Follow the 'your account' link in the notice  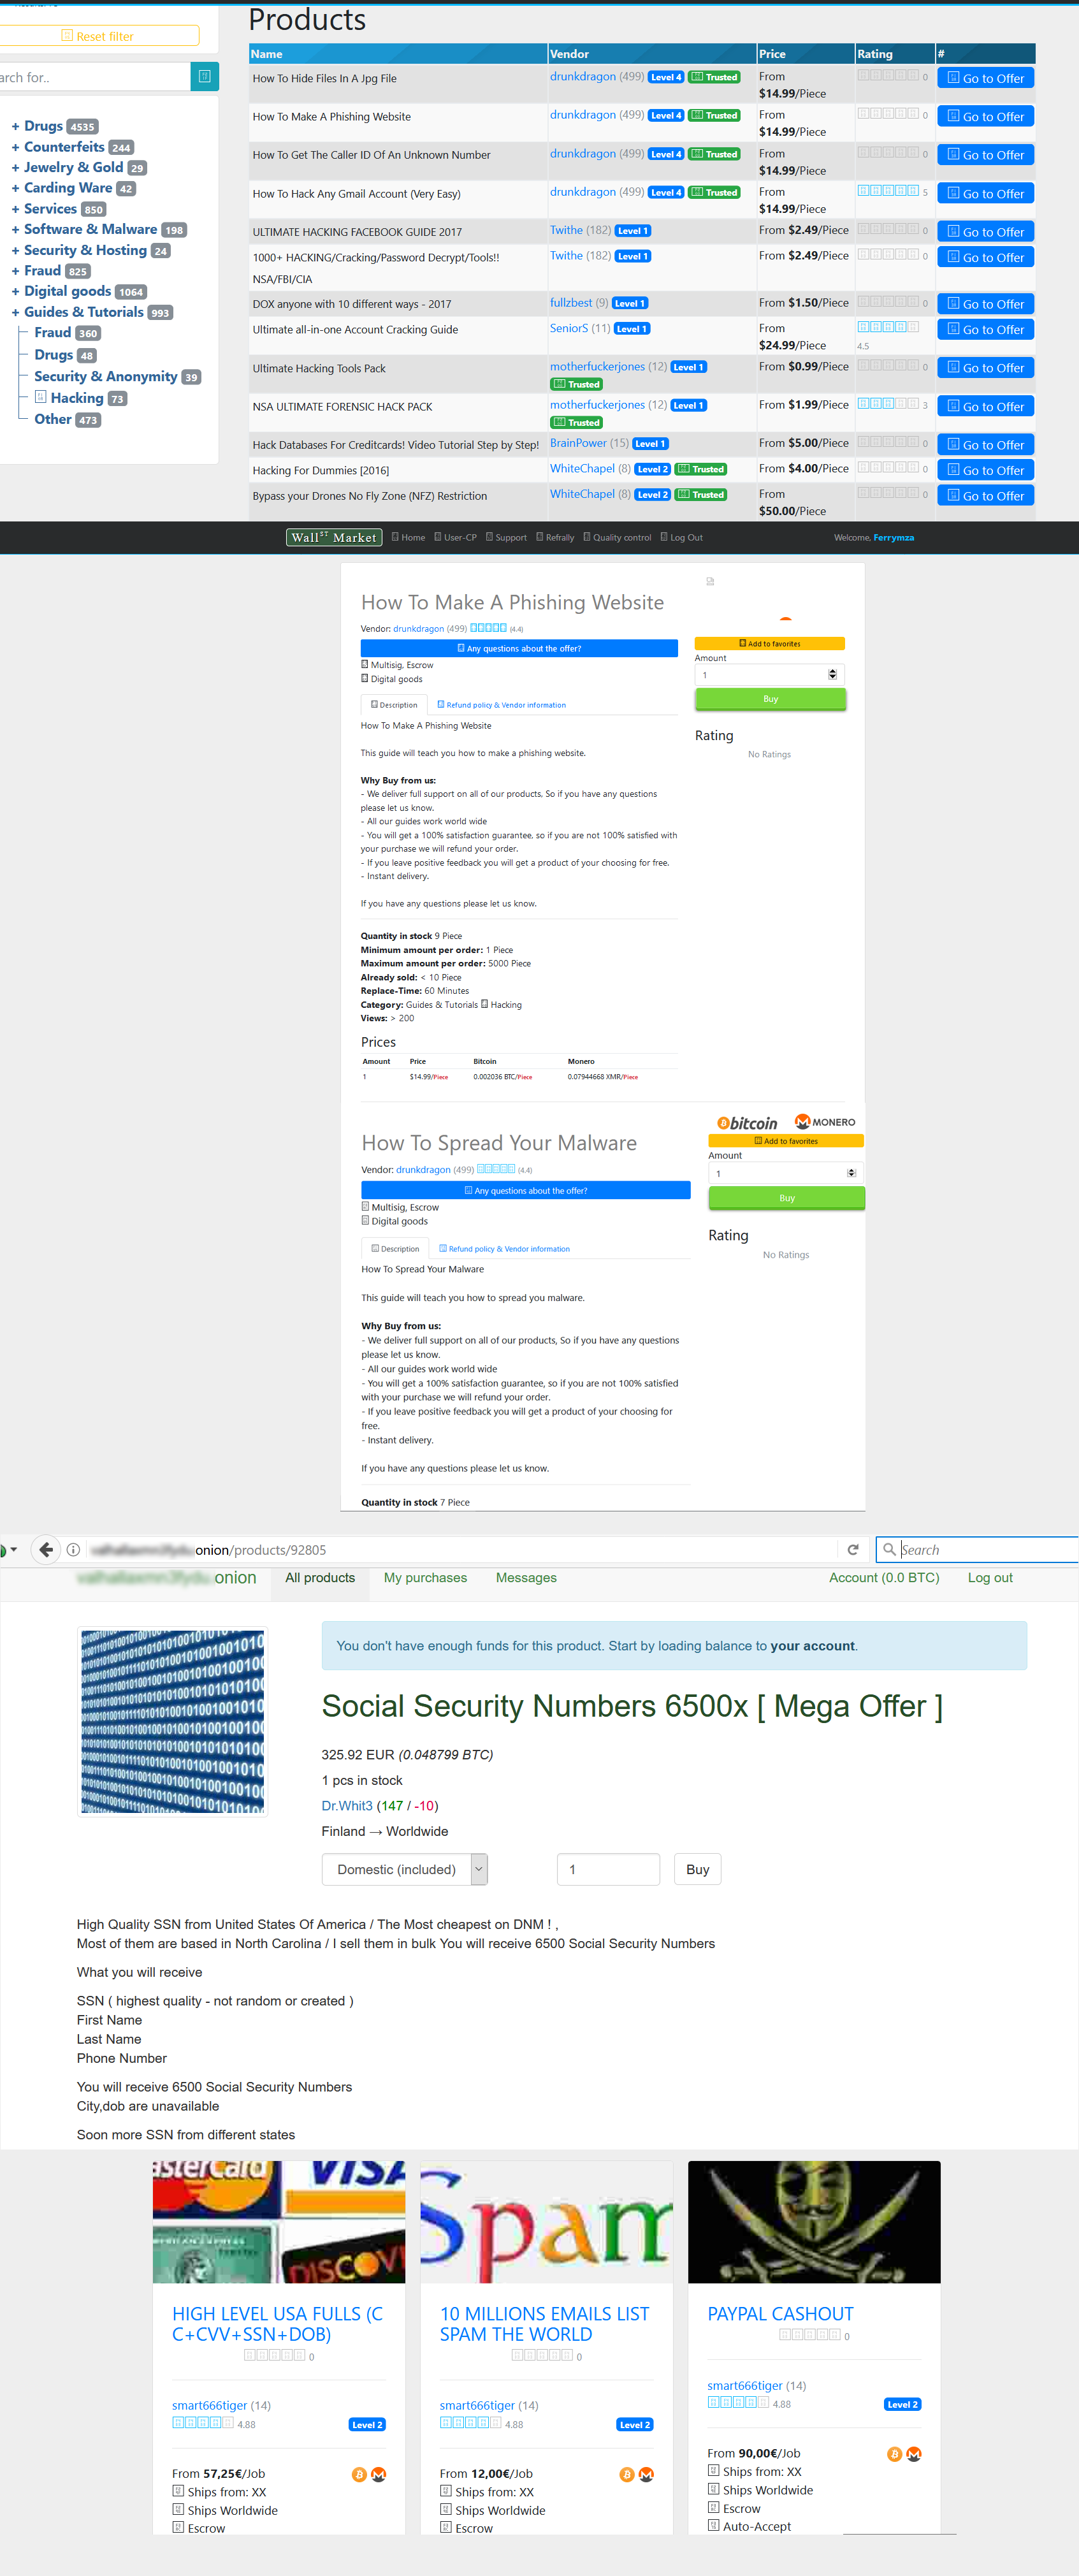click(812, 1646)
